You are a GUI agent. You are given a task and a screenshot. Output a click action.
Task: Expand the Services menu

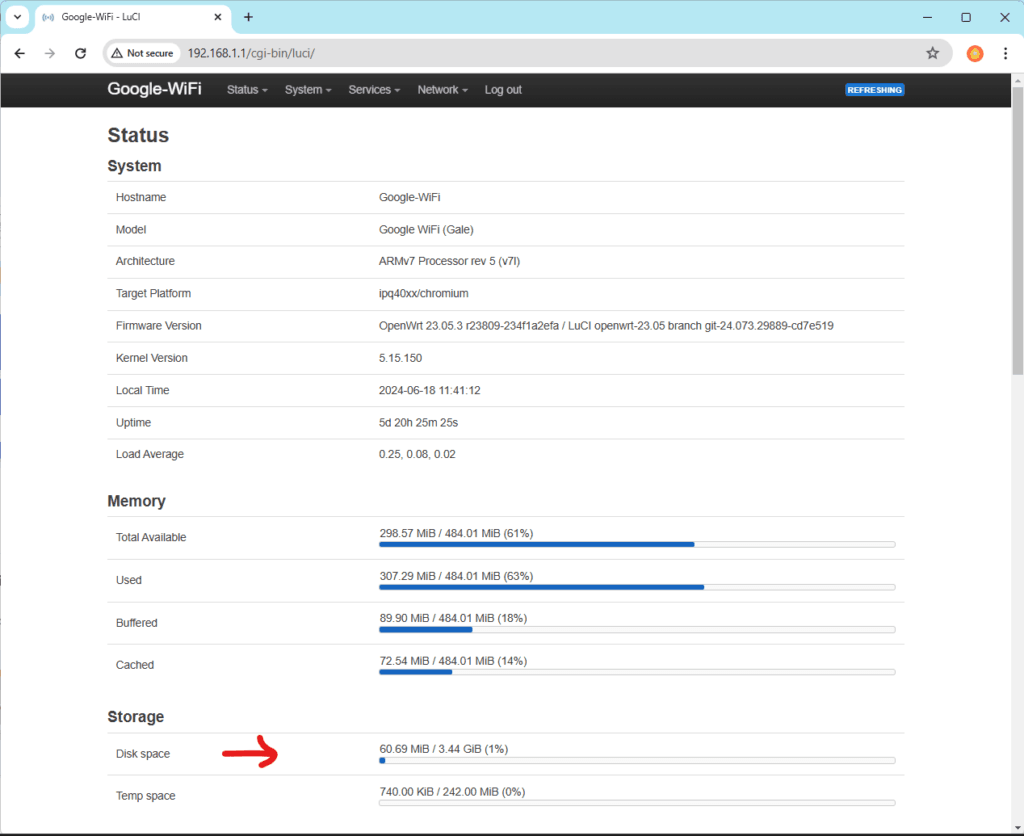[x=374, y=90]
